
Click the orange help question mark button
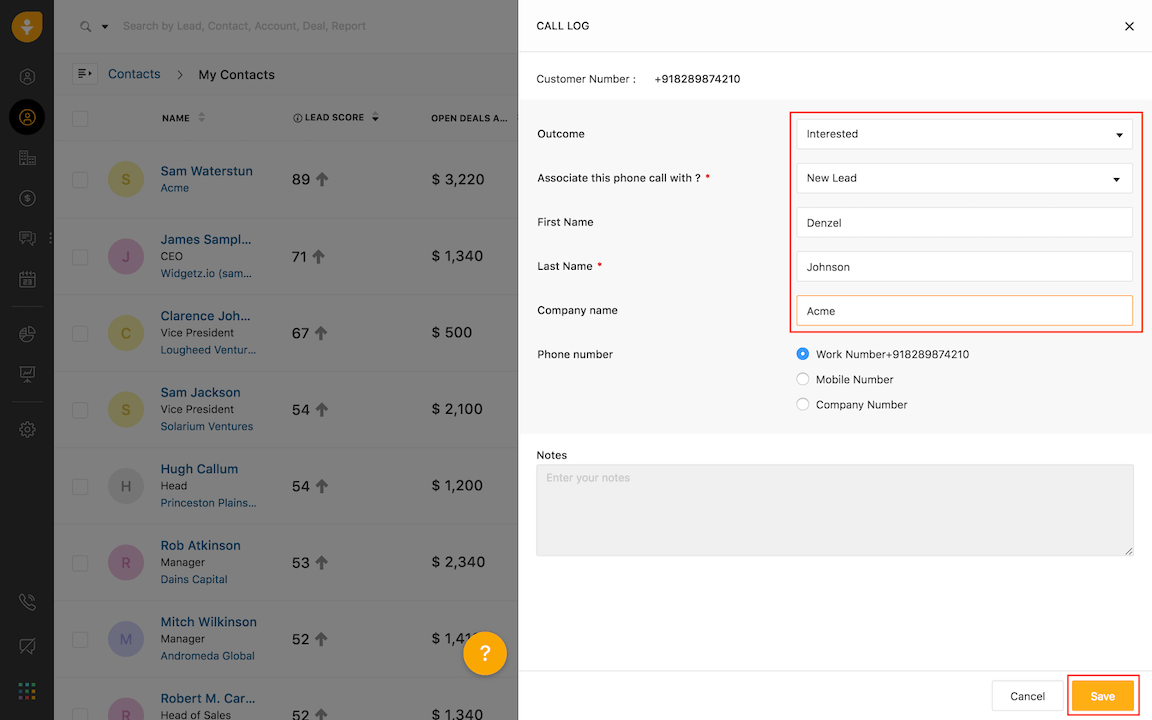(485, 653)
